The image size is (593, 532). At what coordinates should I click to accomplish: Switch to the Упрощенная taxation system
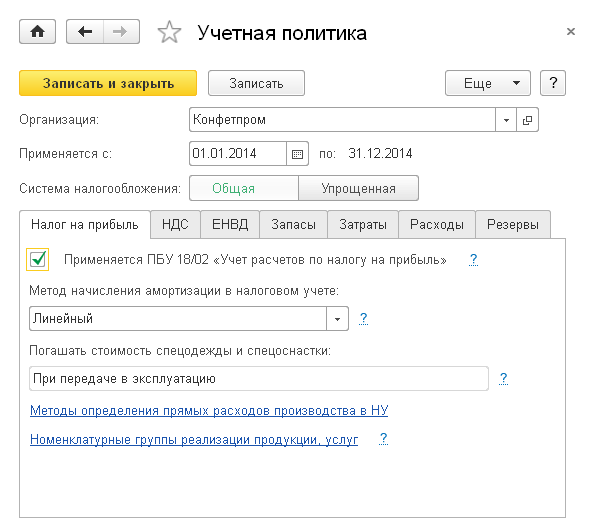(x=359, y=188)
